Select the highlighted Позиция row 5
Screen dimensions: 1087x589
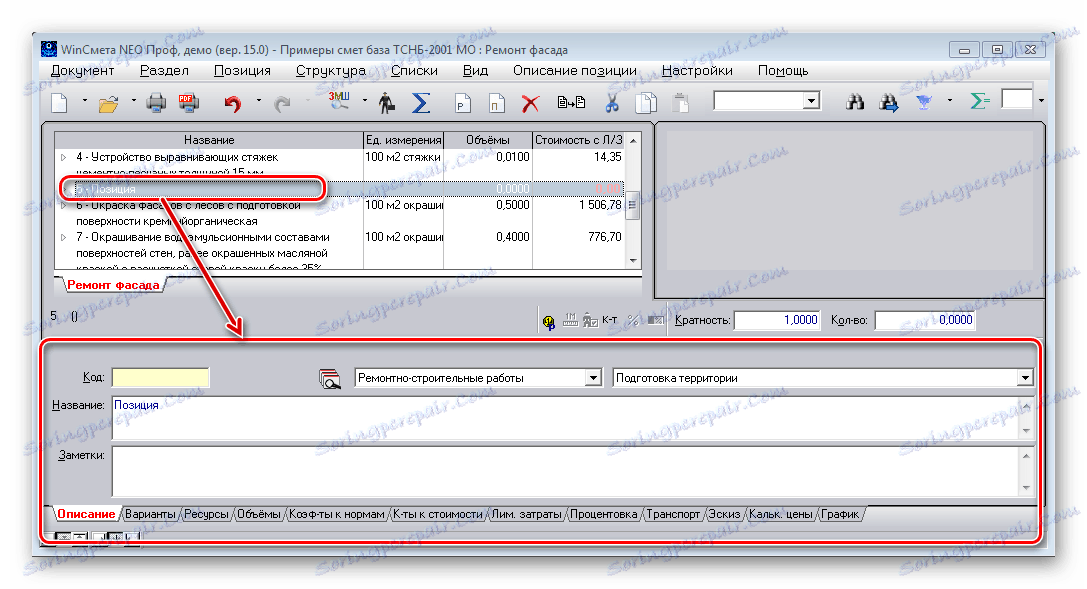[340, 188]
